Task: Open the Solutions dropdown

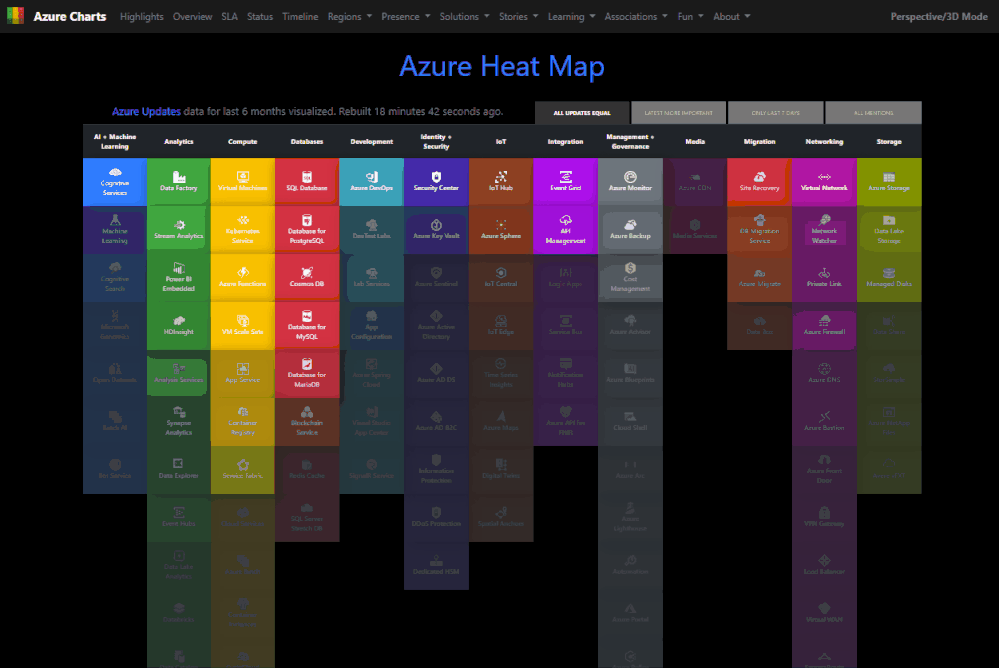Action: coord(464,17)
